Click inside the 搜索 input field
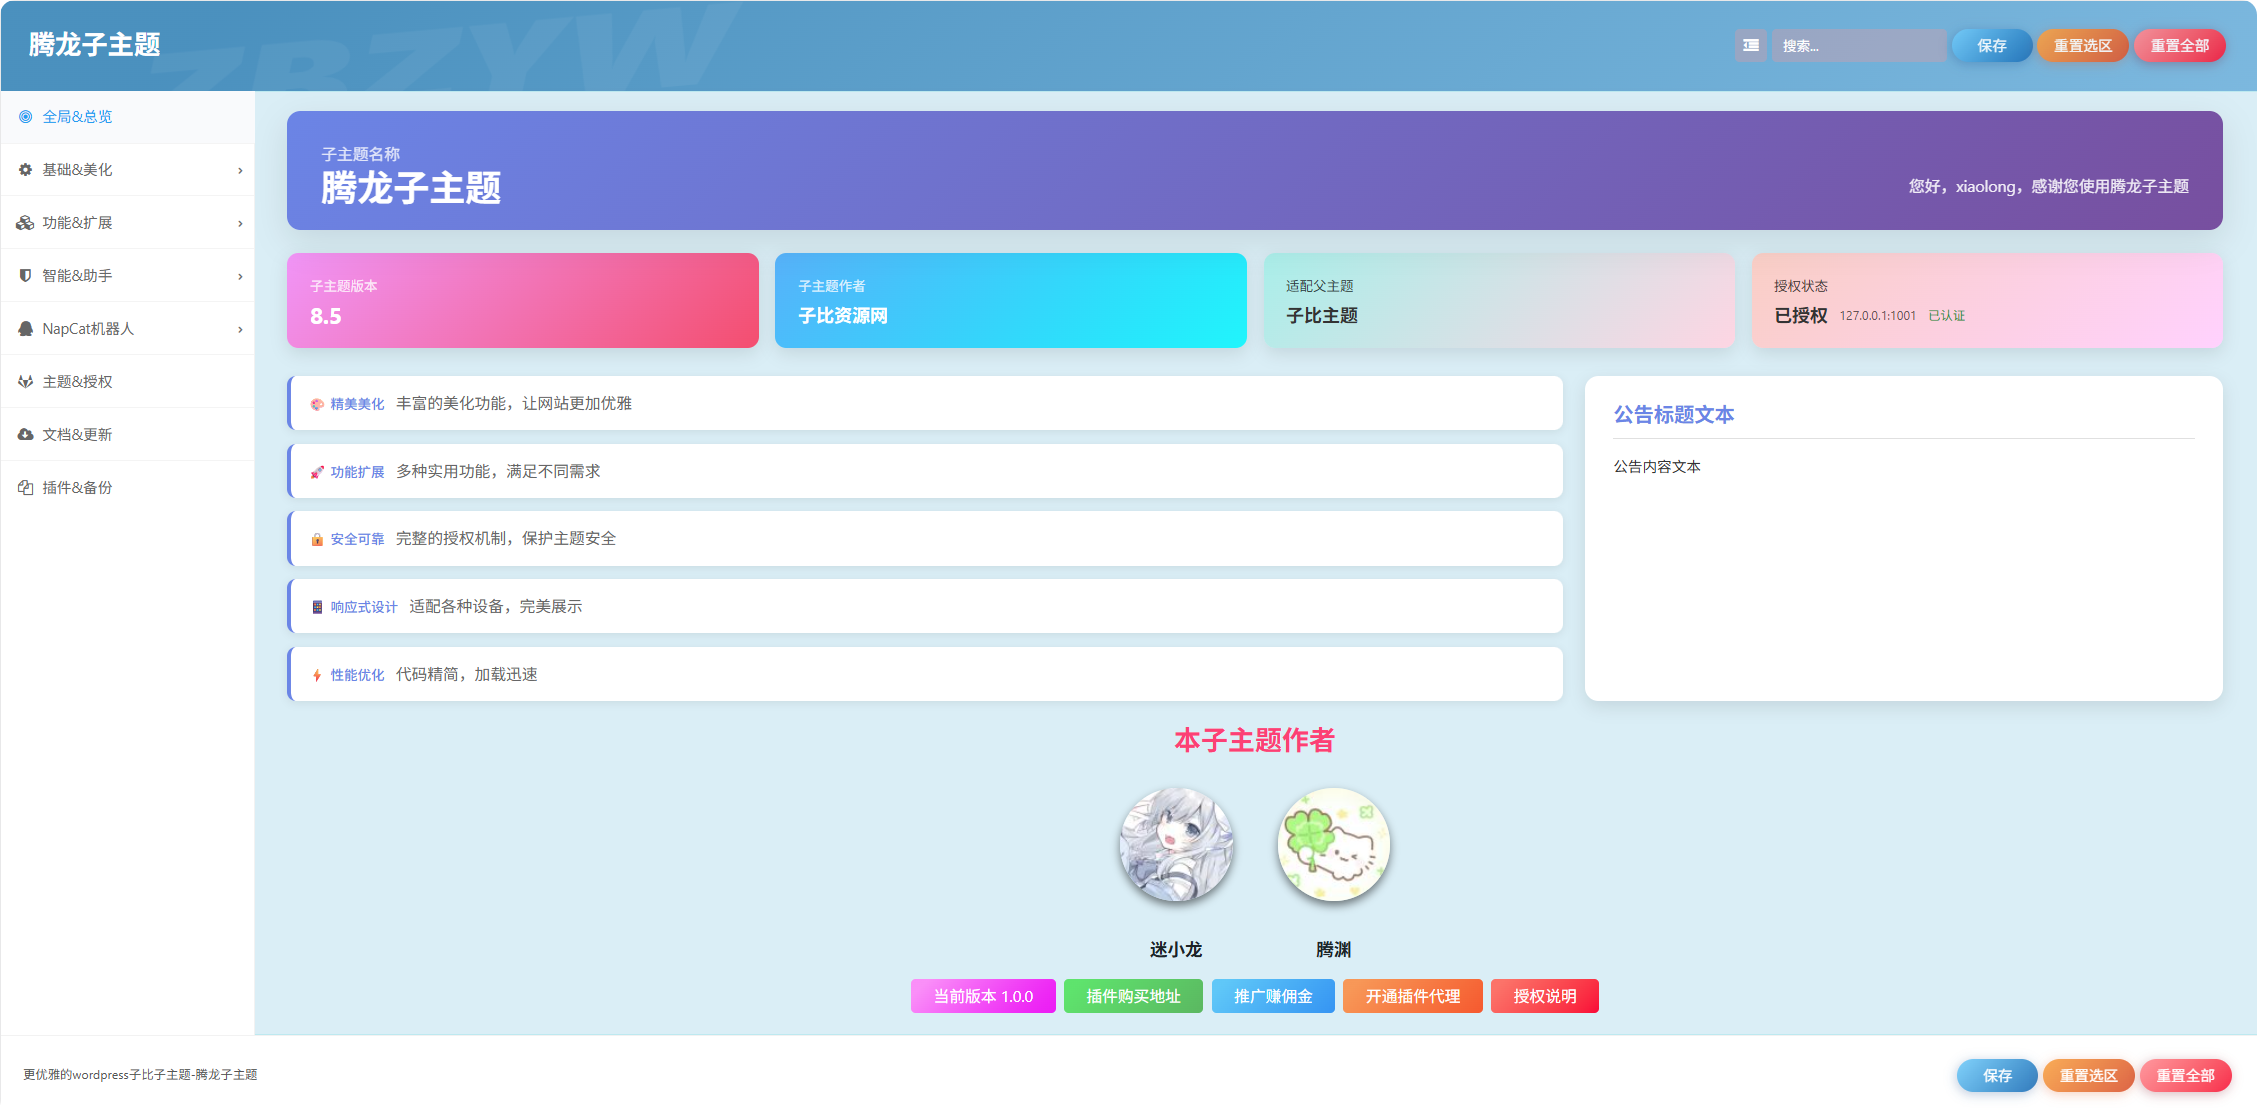Image resolution: width=2257 pixels, height=1115 pixels. (1859, 46)
